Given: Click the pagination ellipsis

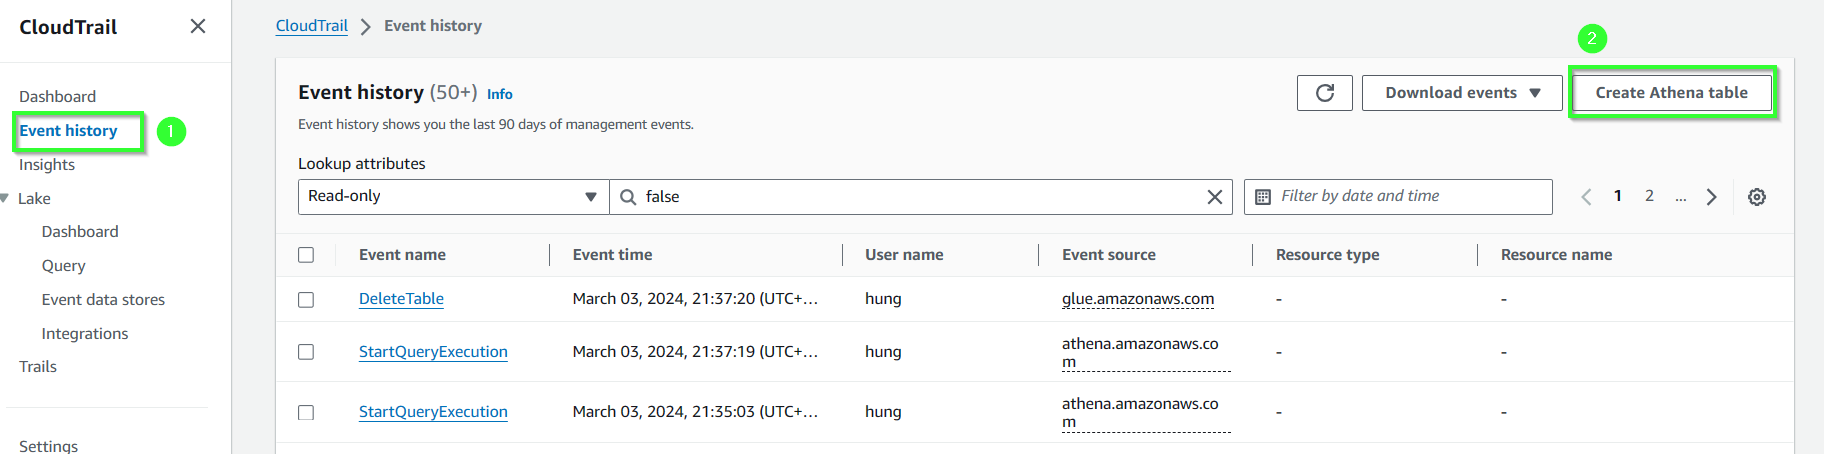Looking at the screenshot, I should [1681, 197].
